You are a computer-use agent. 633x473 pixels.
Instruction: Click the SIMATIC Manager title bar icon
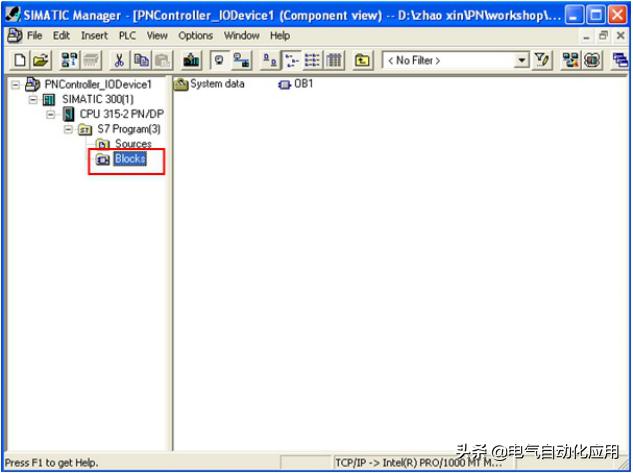coord(13,15)
